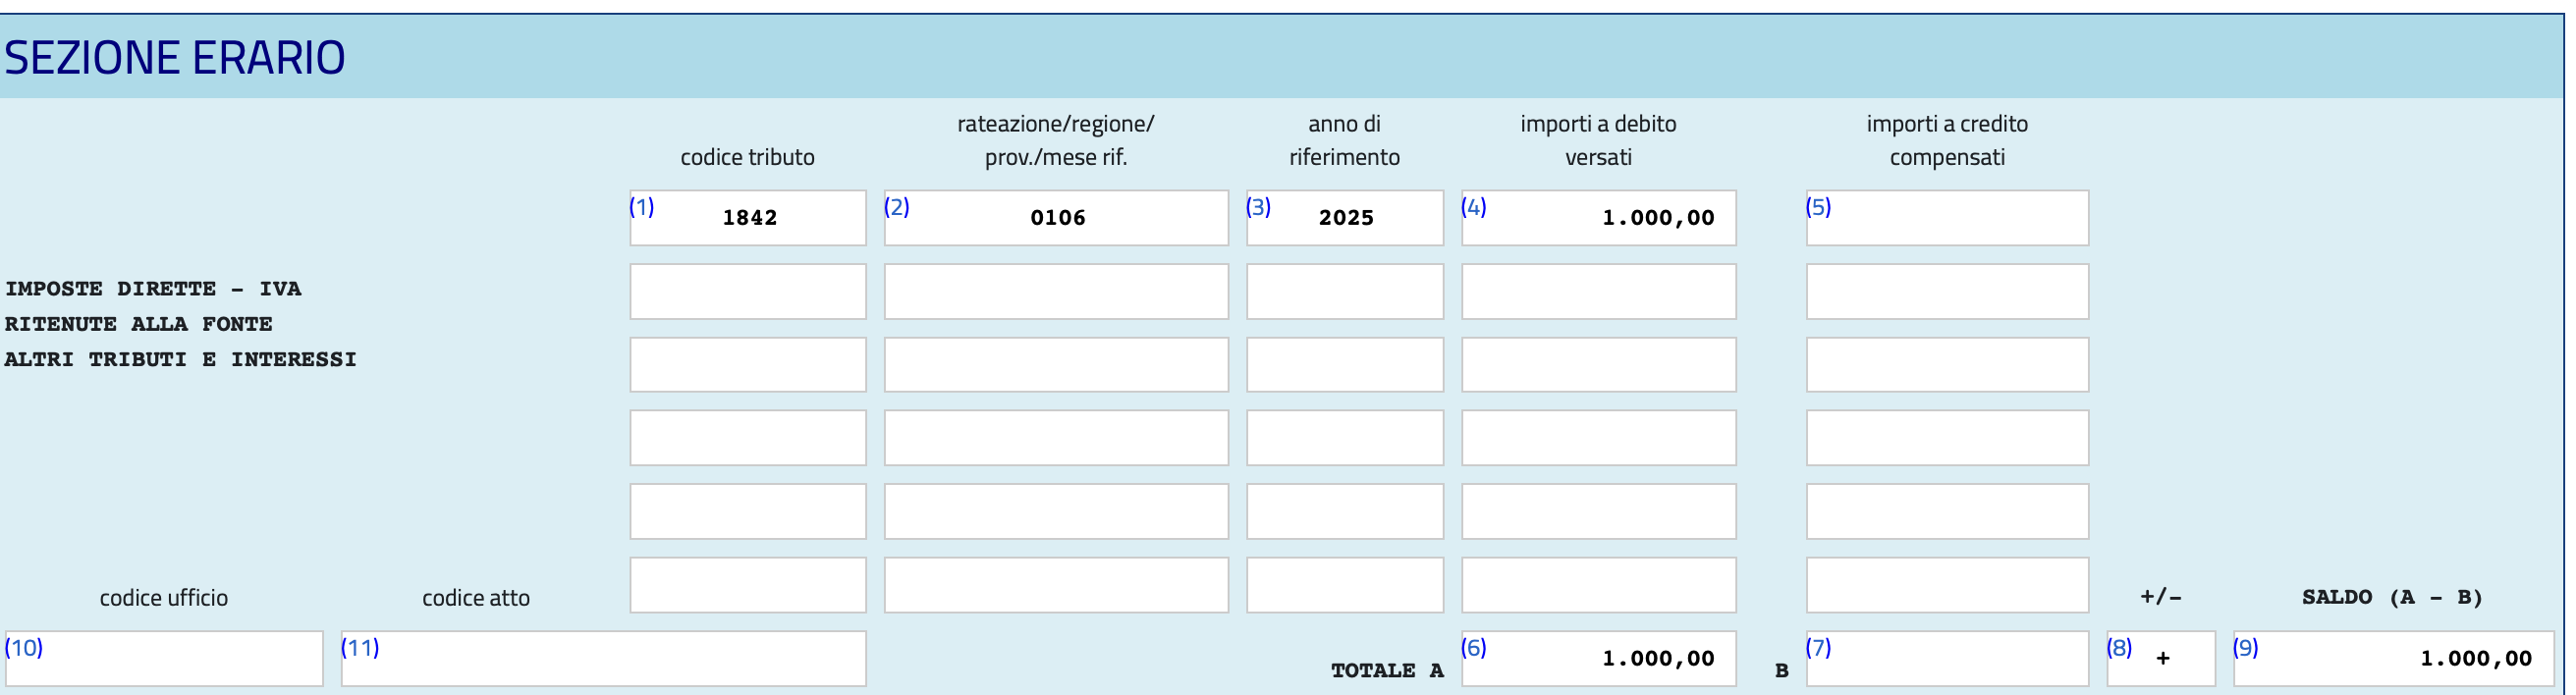Focus the codice ufficio field (10)

click(x=164, y=658)
